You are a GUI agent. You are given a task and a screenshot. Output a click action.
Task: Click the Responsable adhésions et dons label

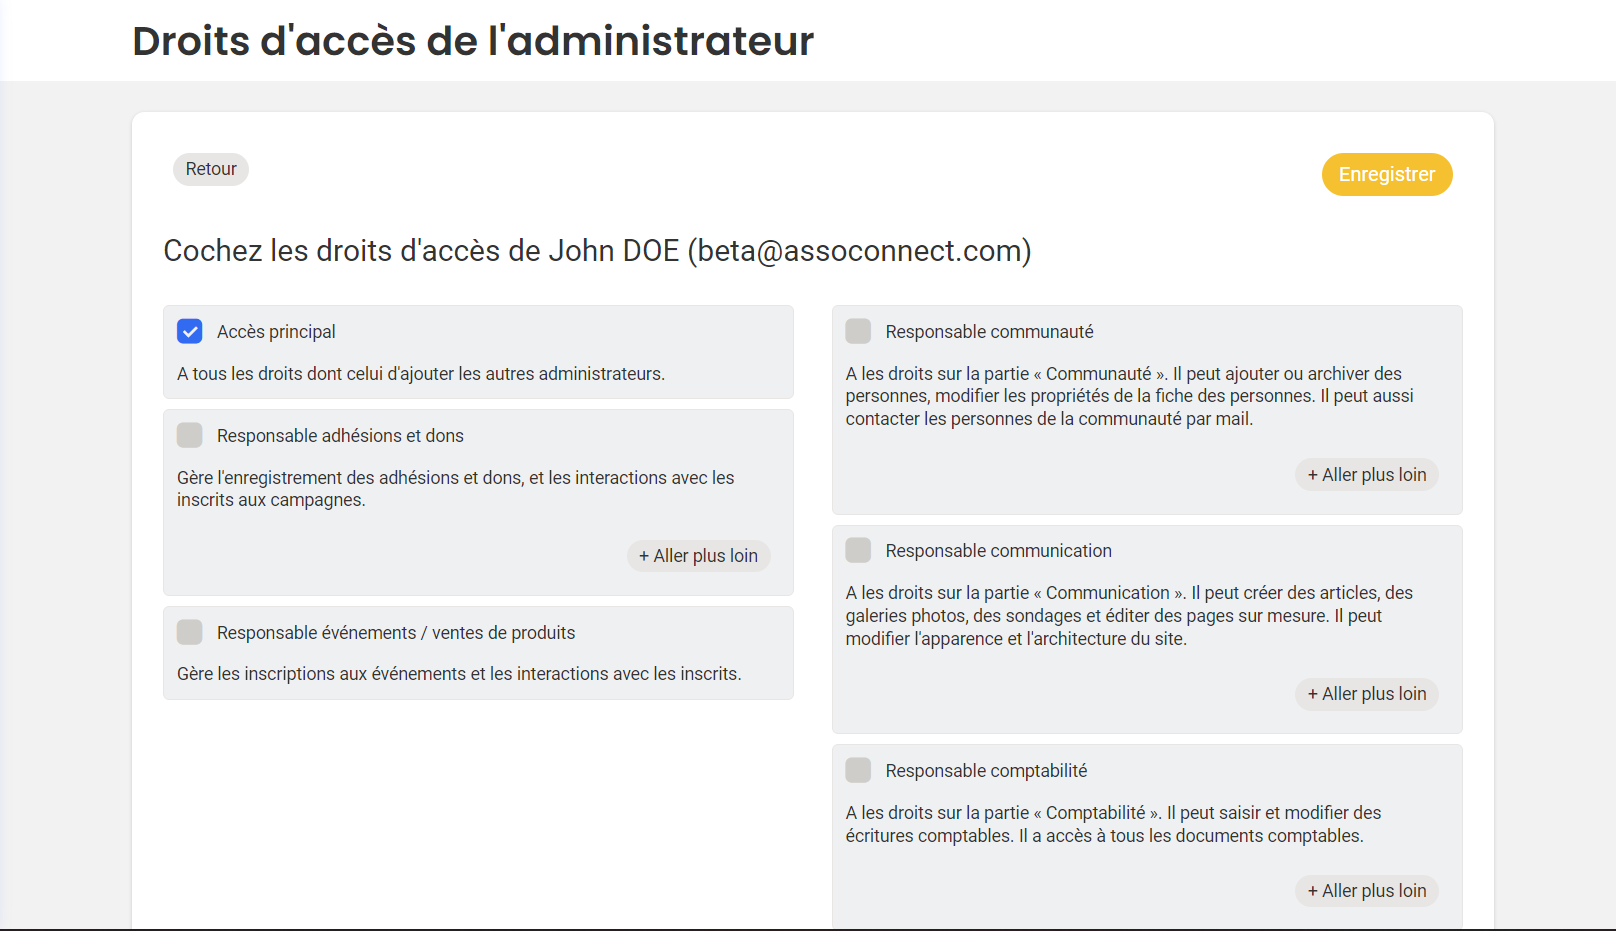pyautogui.click(x=340, y=436)
